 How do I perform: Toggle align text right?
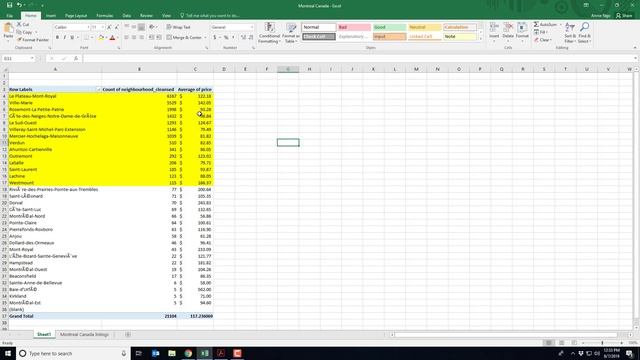point(141,38)
